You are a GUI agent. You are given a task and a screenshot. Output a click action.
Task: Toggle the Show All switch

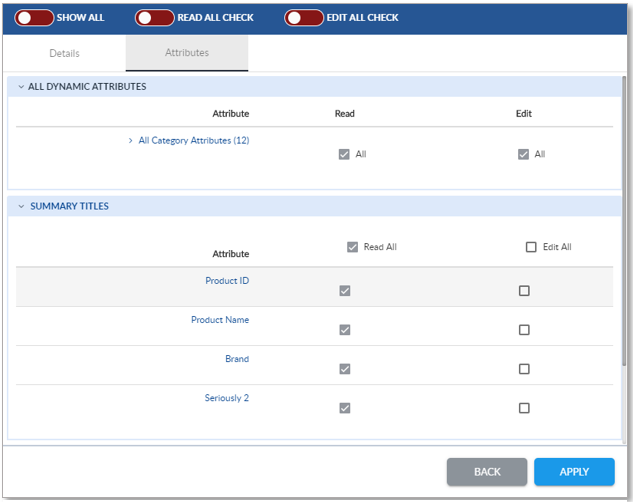coord(34,17)
